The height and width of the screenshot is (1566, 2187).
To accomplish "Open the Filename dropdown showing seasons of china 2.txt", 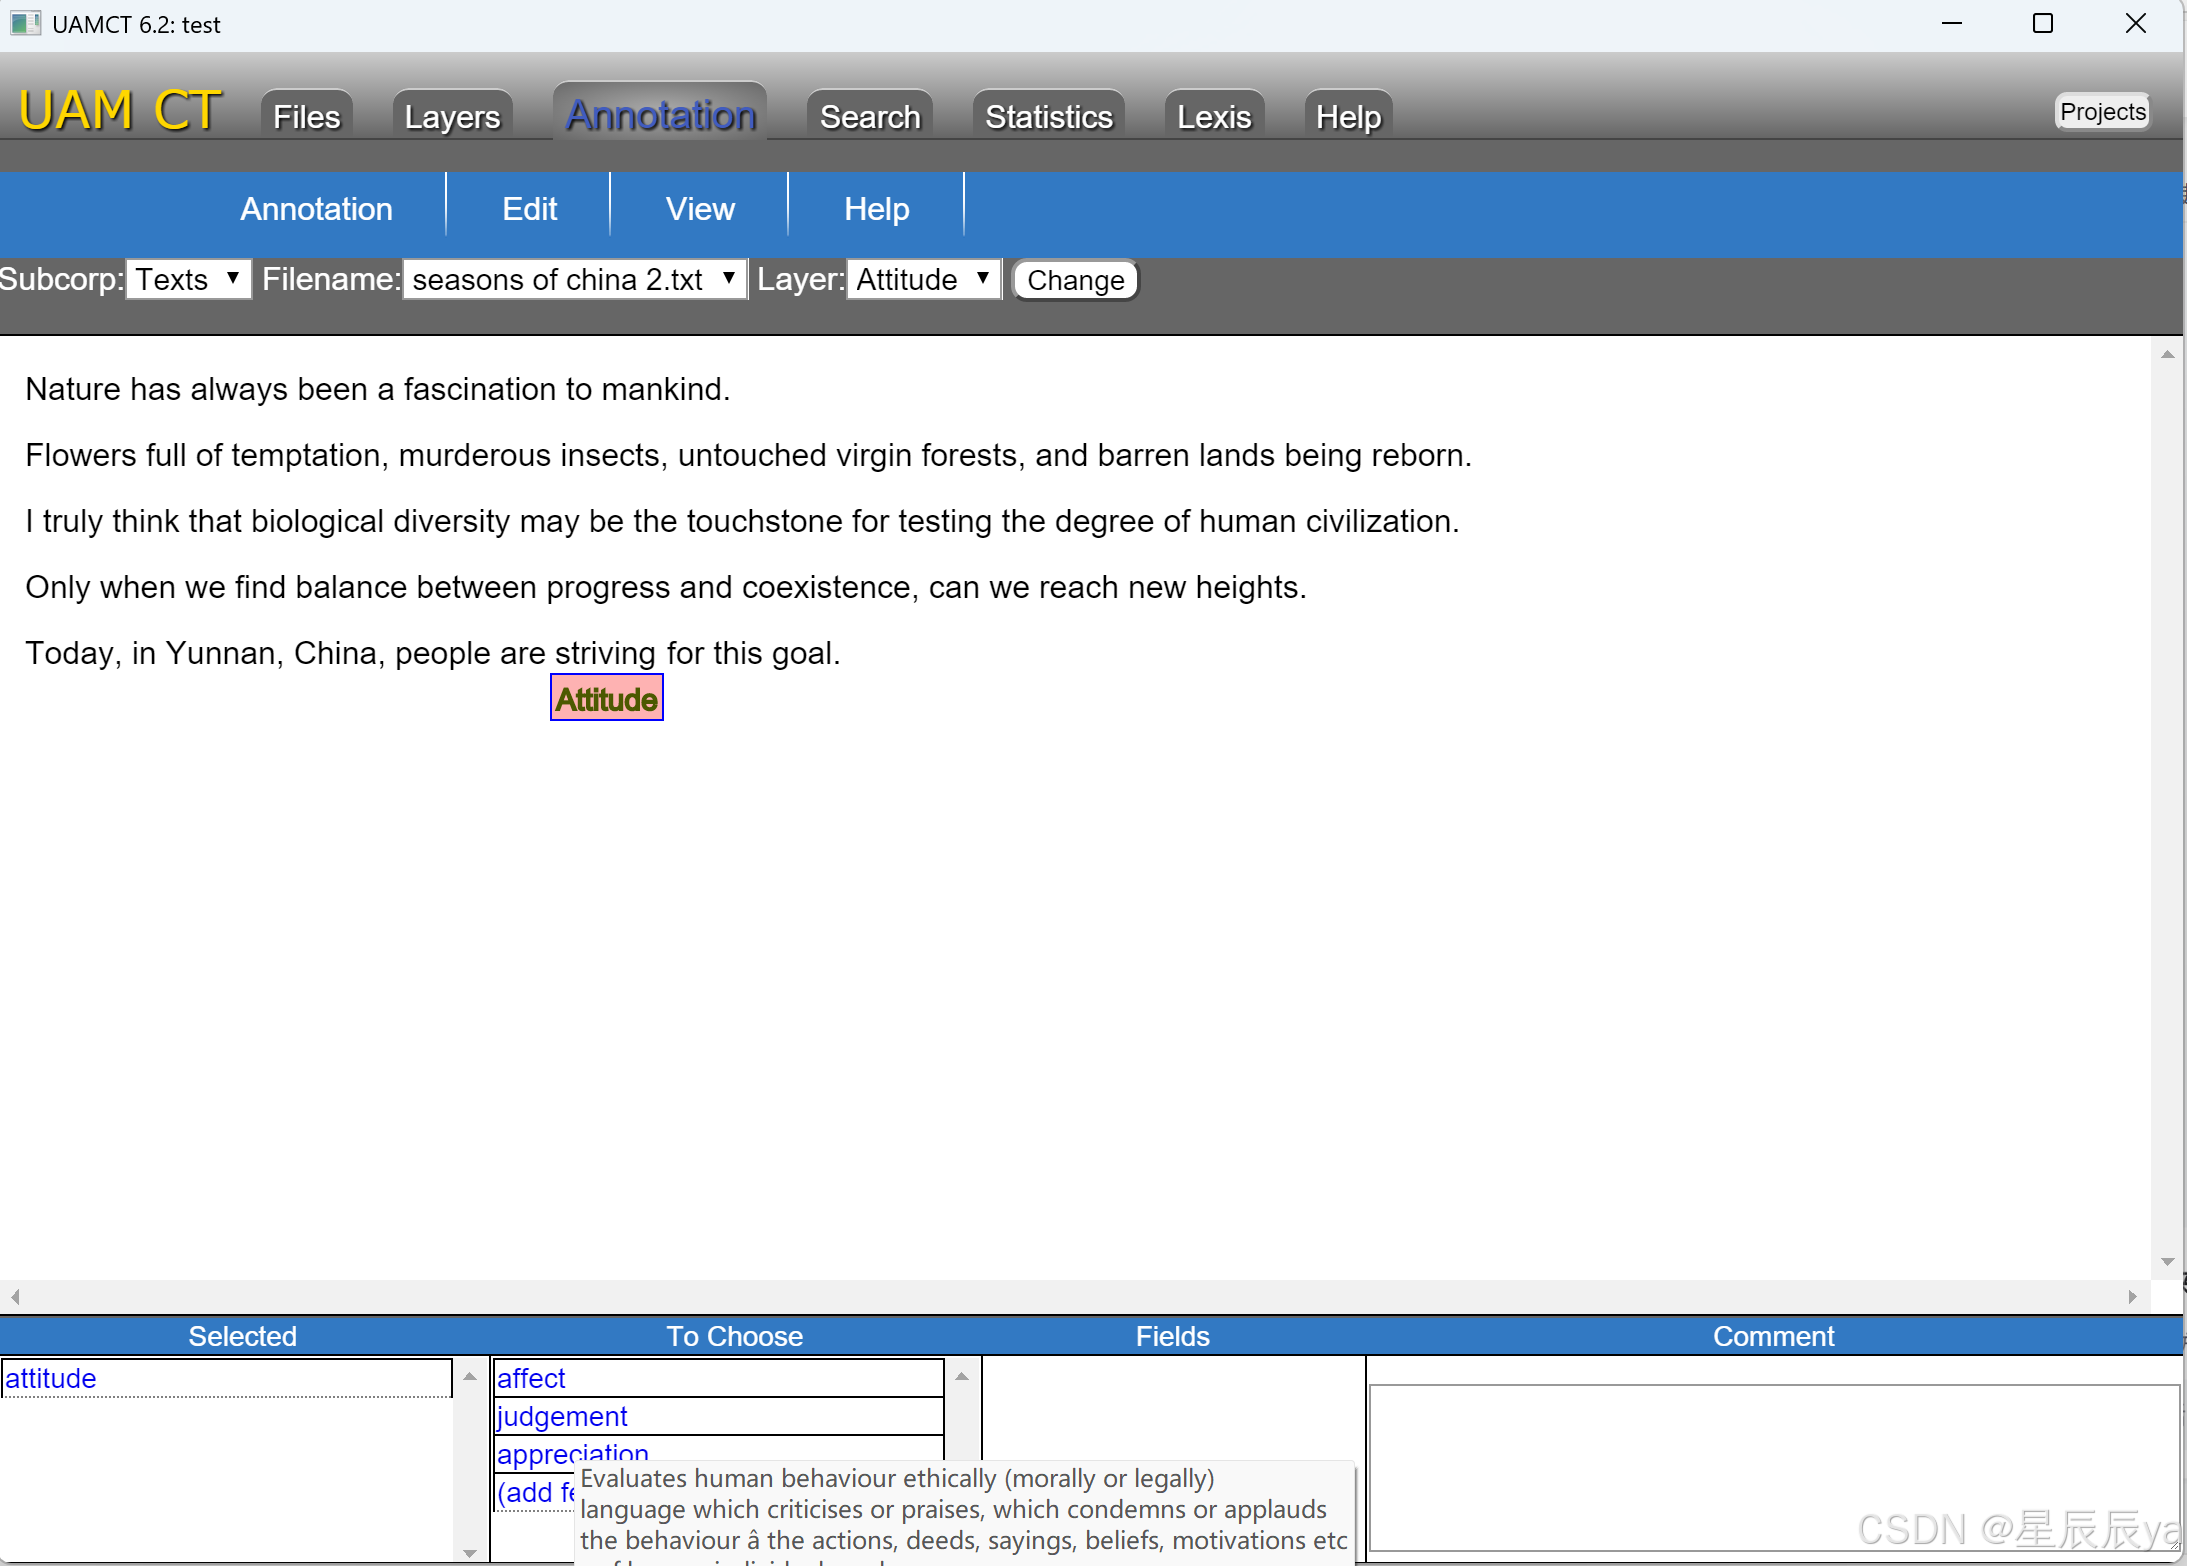I will click(x=573, y=279).
